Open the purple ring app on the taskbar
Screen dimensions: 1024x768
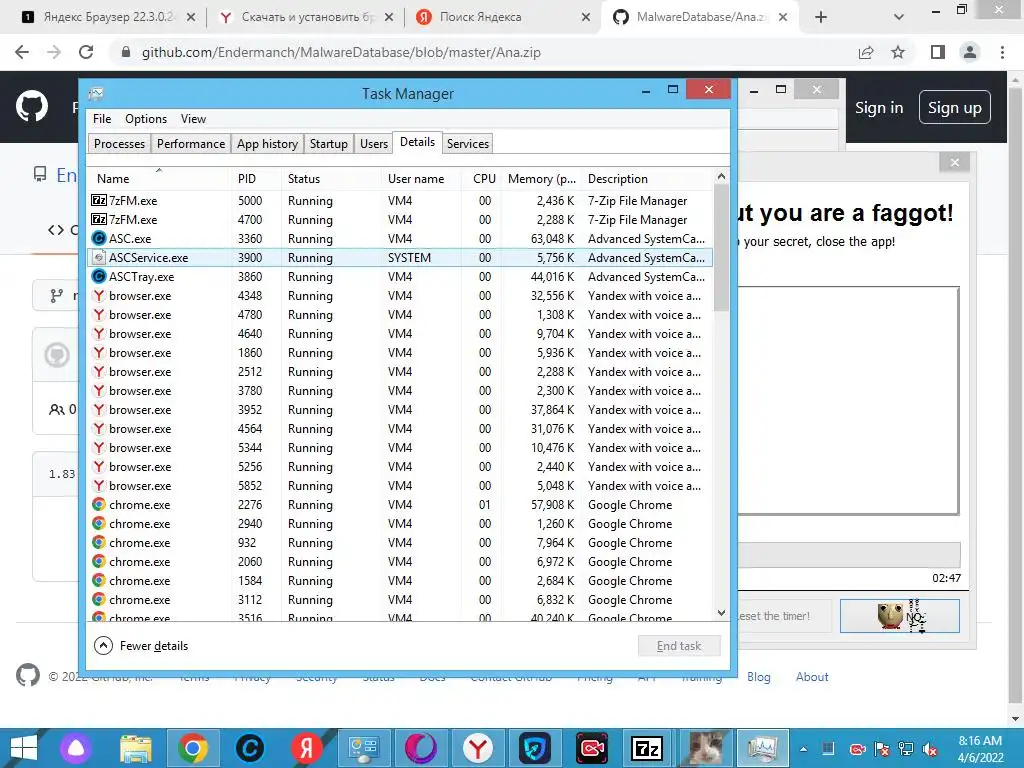coord(421,748)
